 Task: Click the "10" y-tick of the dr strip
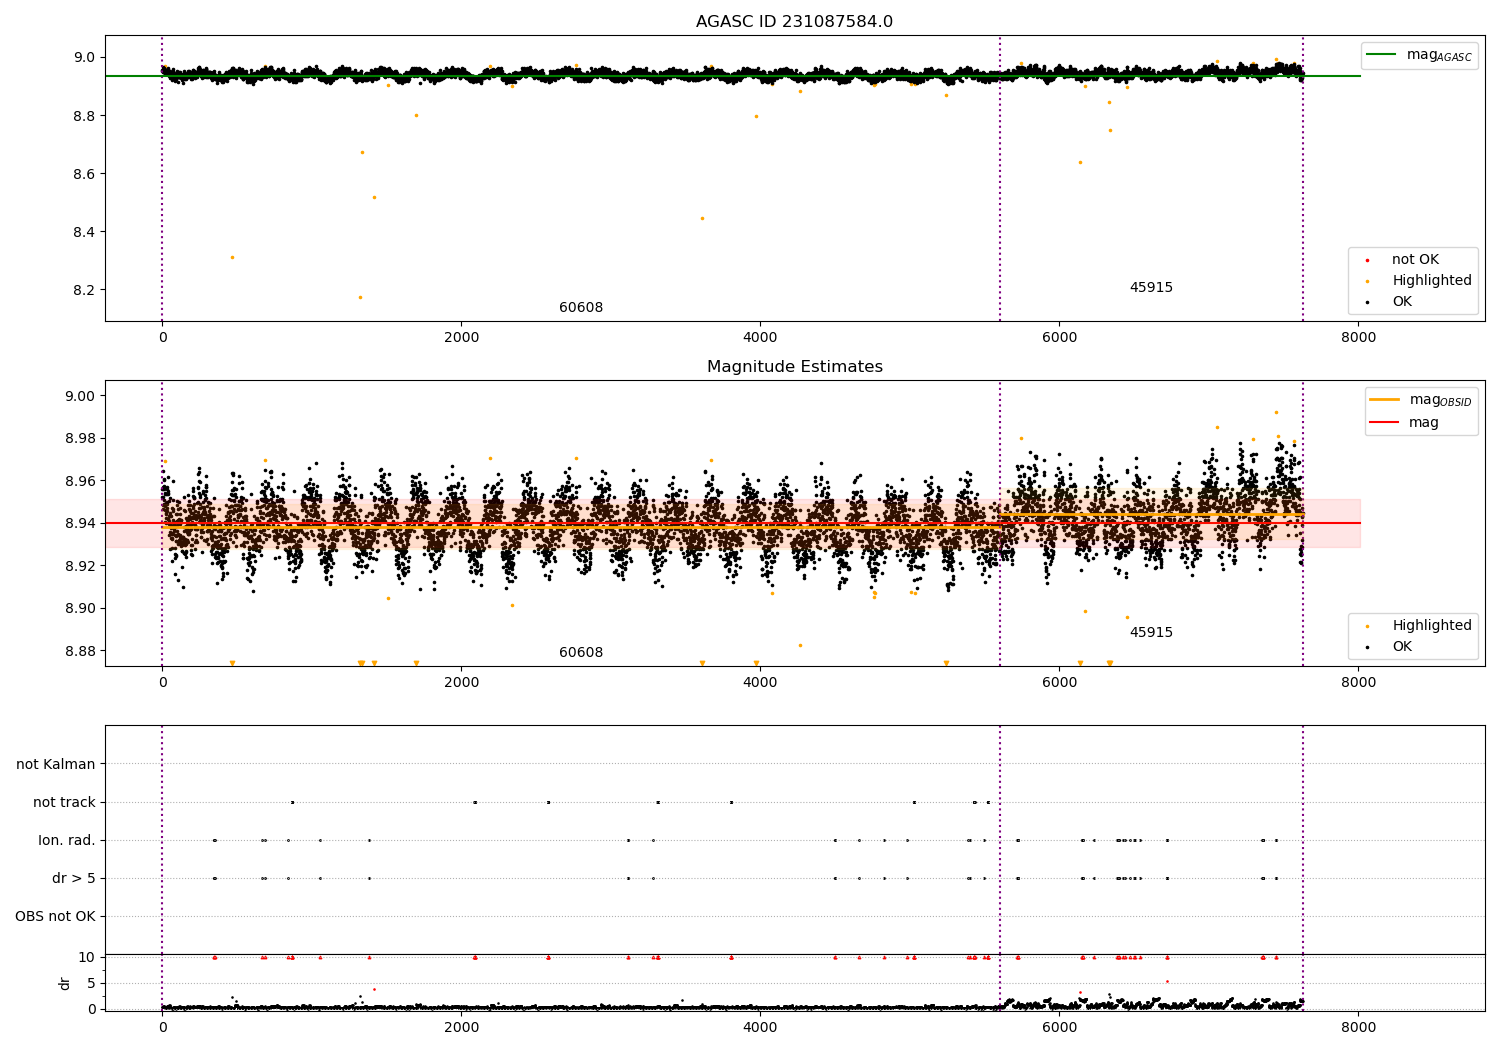[87, 958]
